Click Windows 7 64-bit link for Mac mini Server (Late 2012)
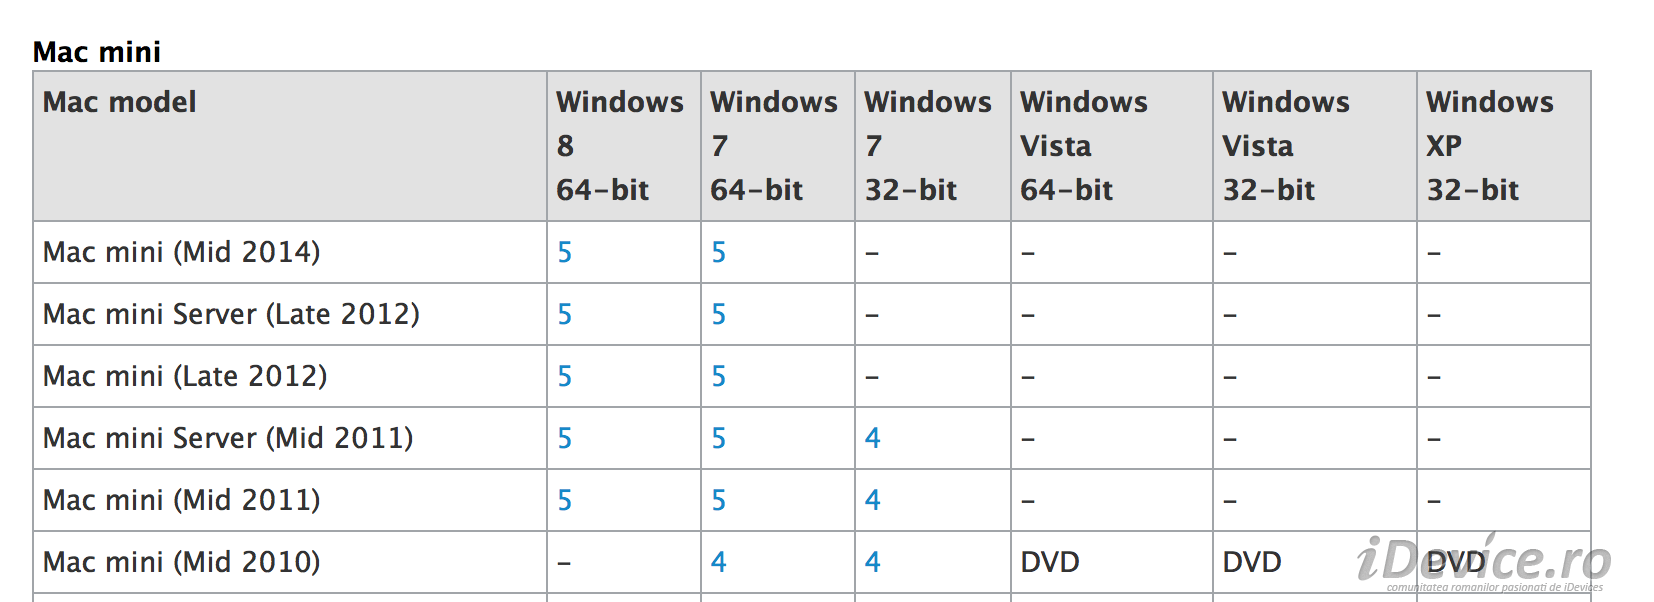1654x602 pixels. pyautogui.click(x=719, y=315)
